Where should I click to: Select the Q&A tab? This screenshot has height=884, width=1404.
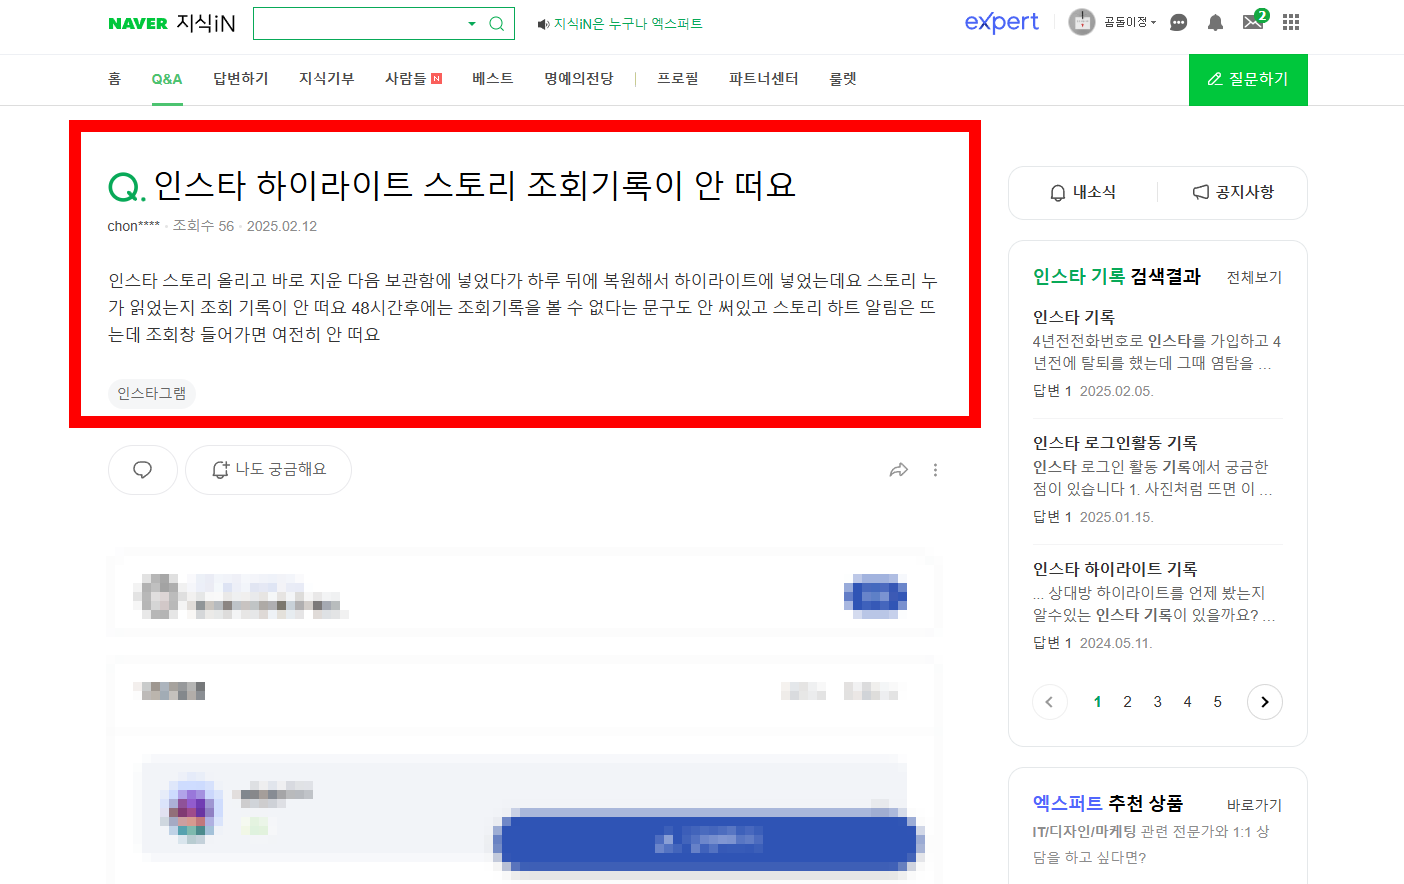[167, 79]
